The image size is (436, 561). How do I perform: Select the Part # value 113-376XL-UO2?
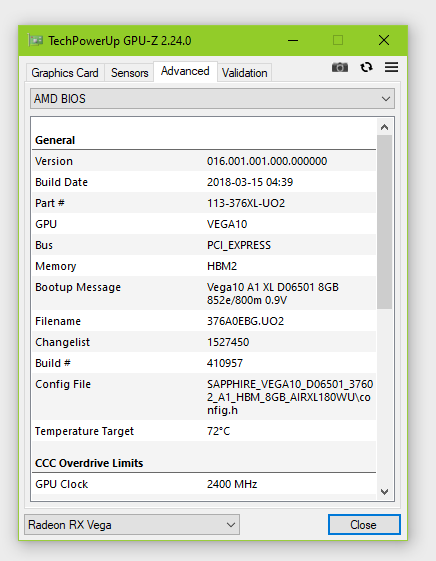tap(246, 203)
